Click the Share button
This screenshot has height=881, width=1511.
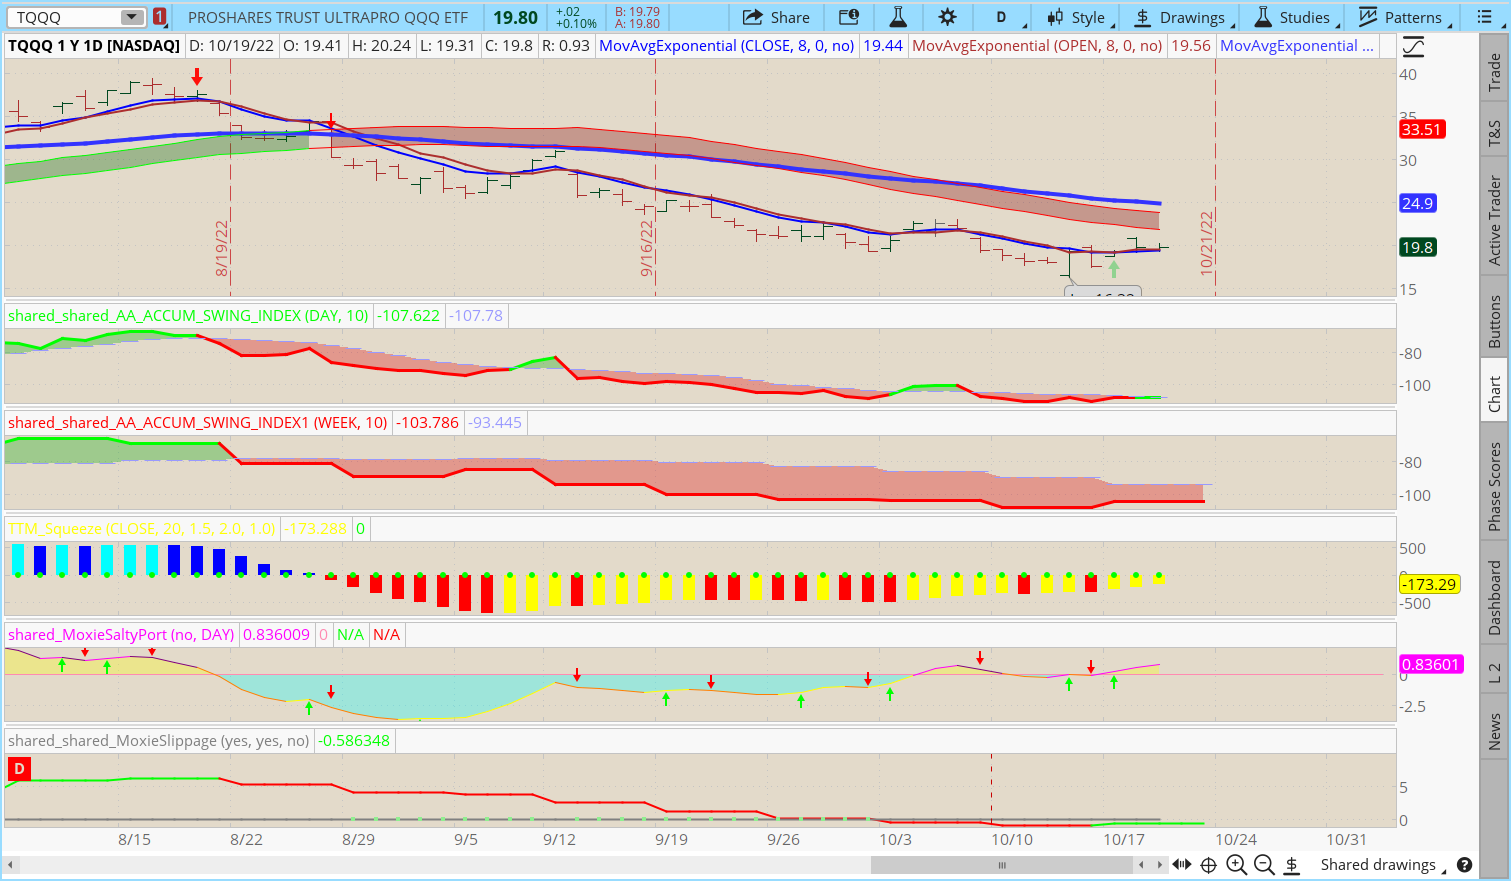pos(776,17)
